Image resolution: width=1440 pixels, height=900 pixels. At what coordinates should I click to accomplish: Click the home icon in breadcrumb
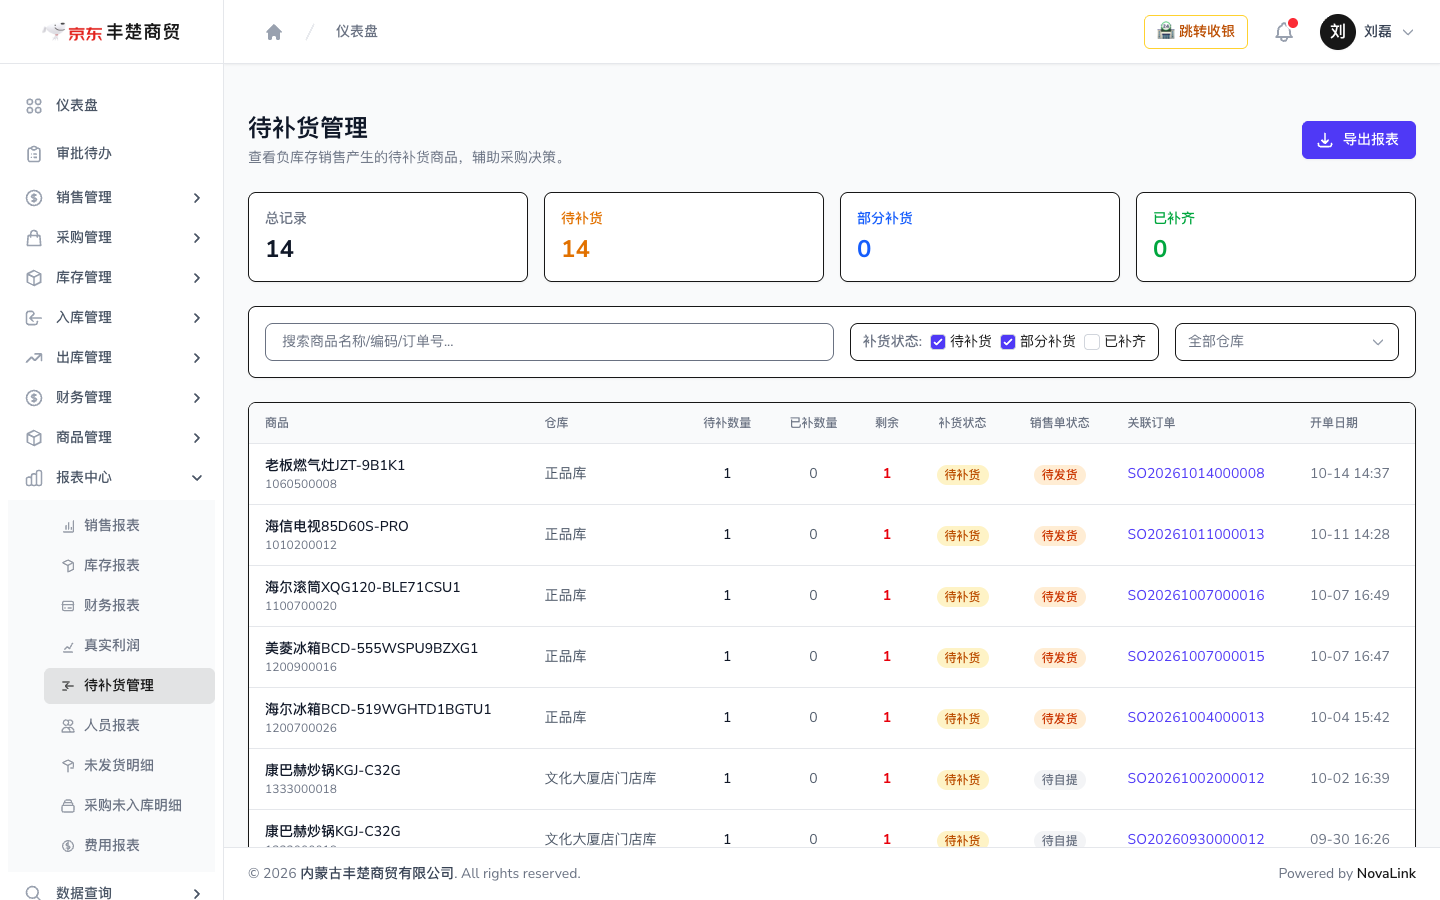click(274, 32)
